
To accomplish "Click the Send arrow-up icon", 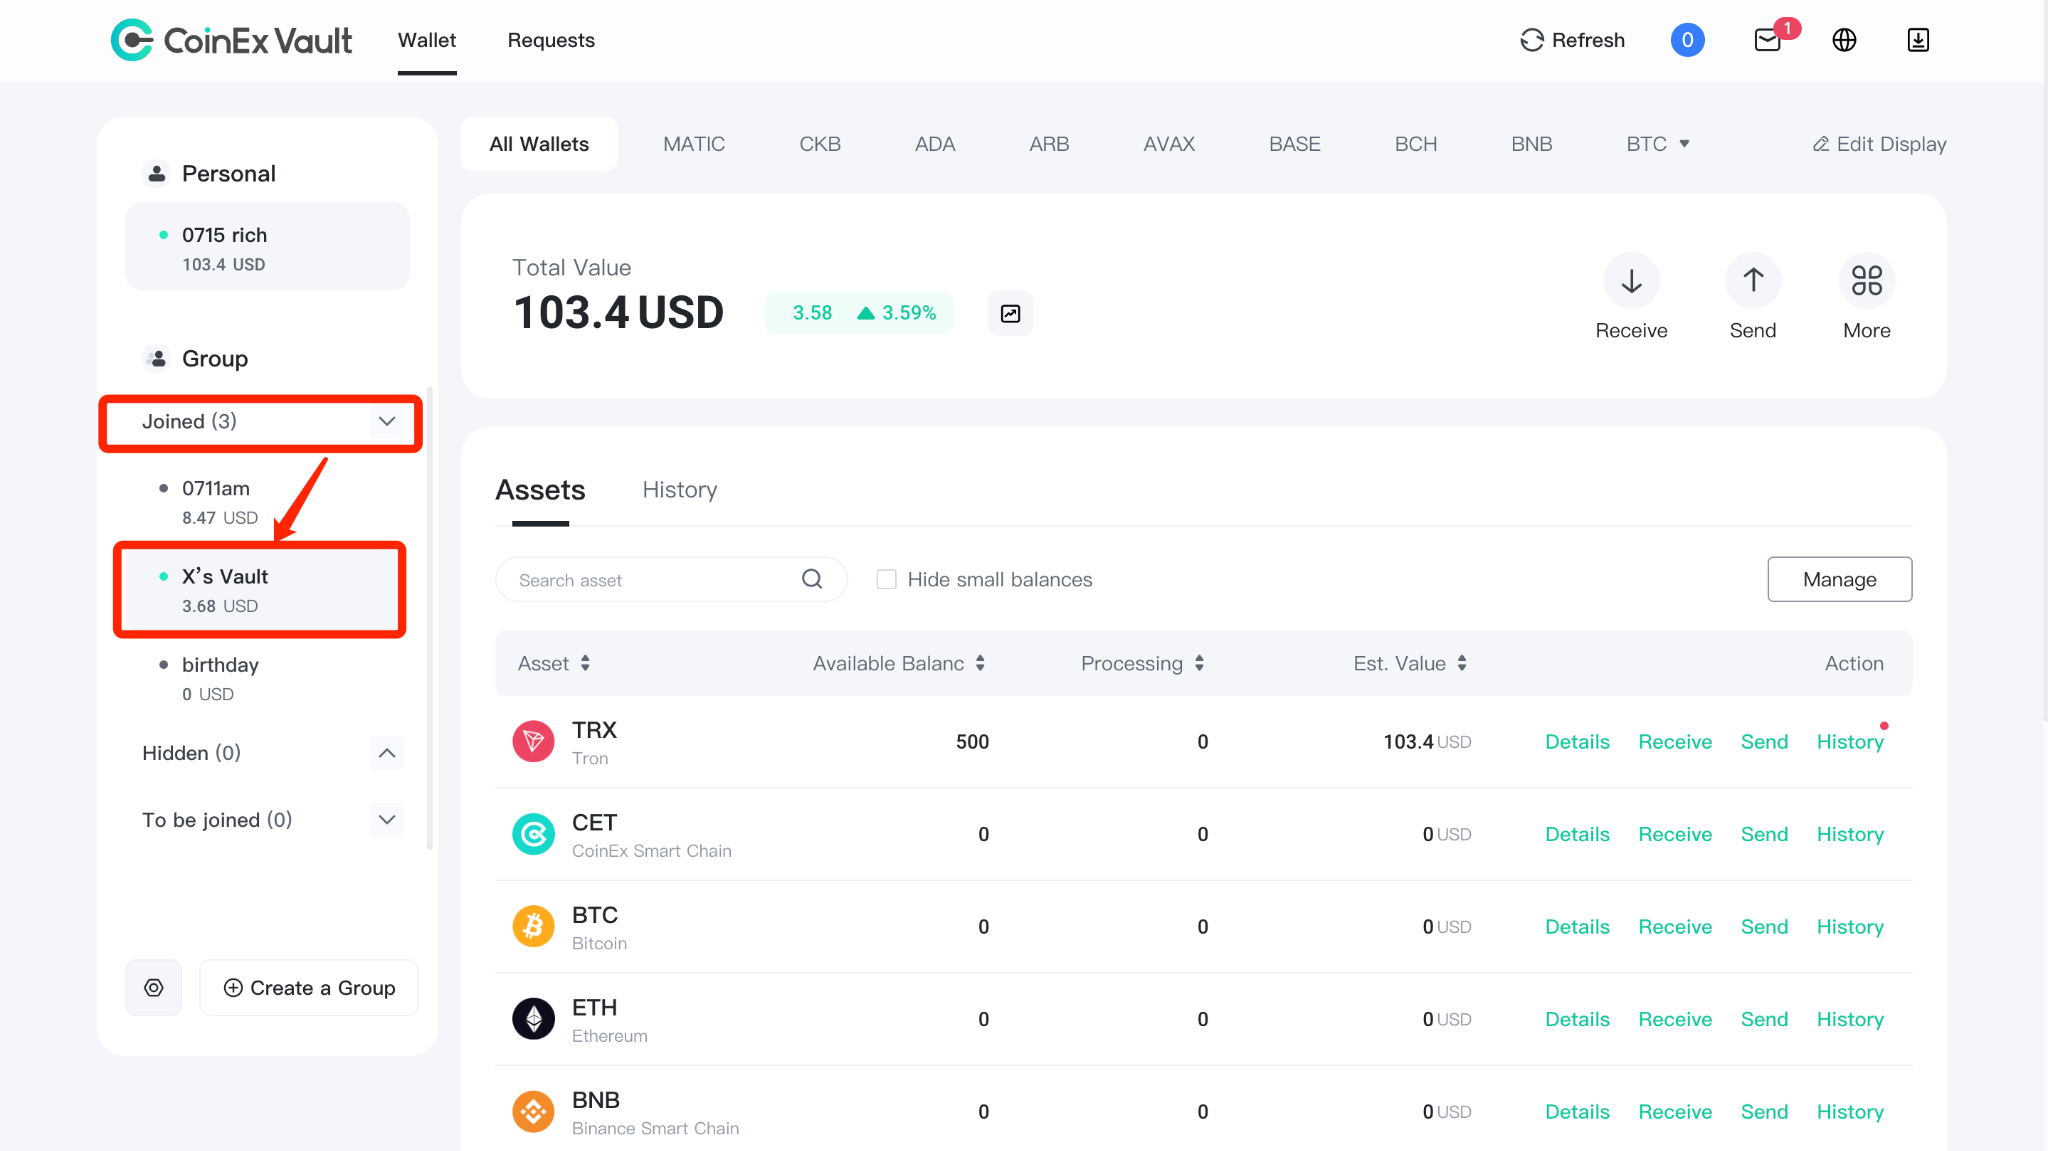I will point(1753,281).
